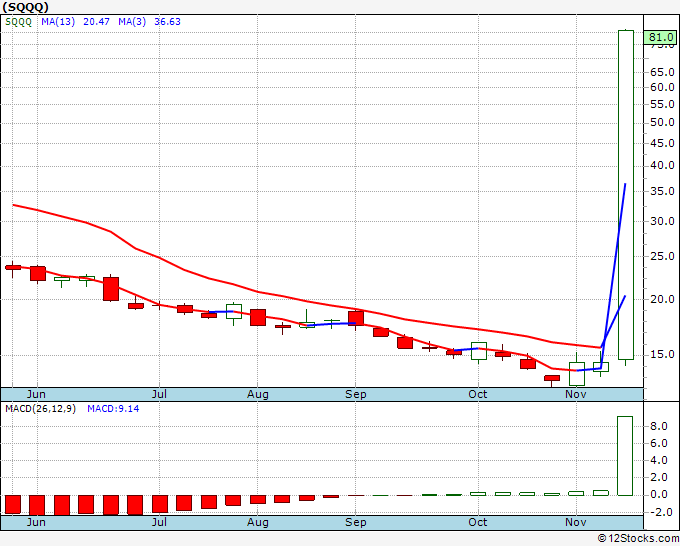Click the MA(3) legend label

tap(132, 22)
